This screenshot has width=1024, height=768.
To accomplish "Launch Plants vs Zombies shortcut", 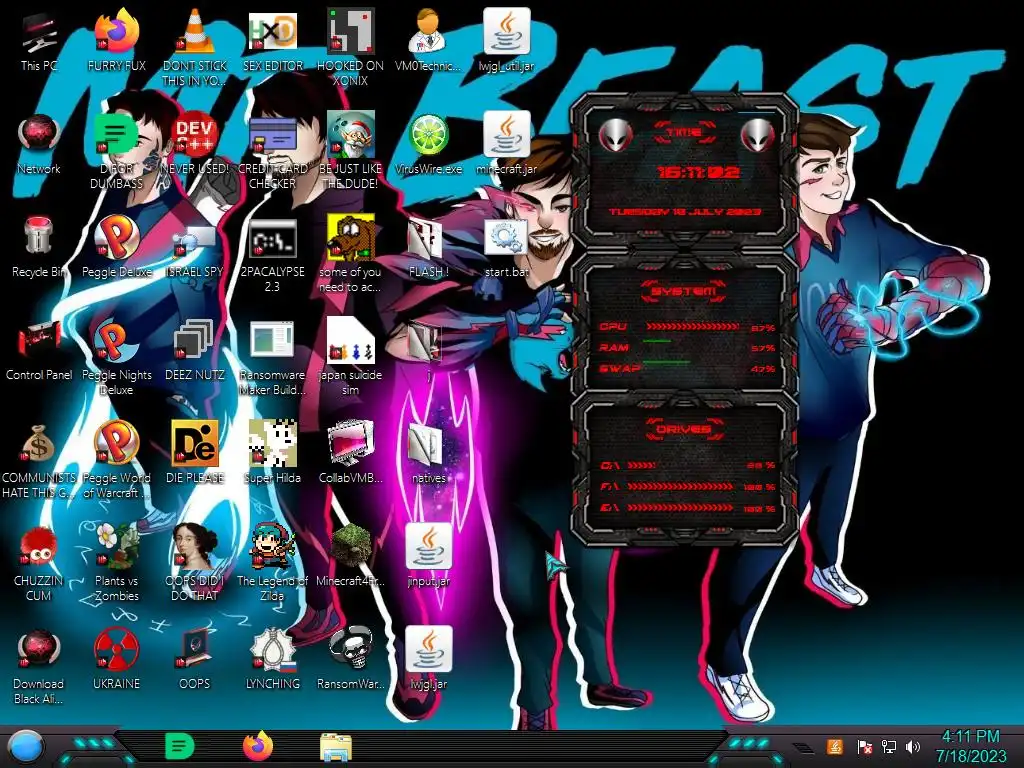I will click(117, 563).
